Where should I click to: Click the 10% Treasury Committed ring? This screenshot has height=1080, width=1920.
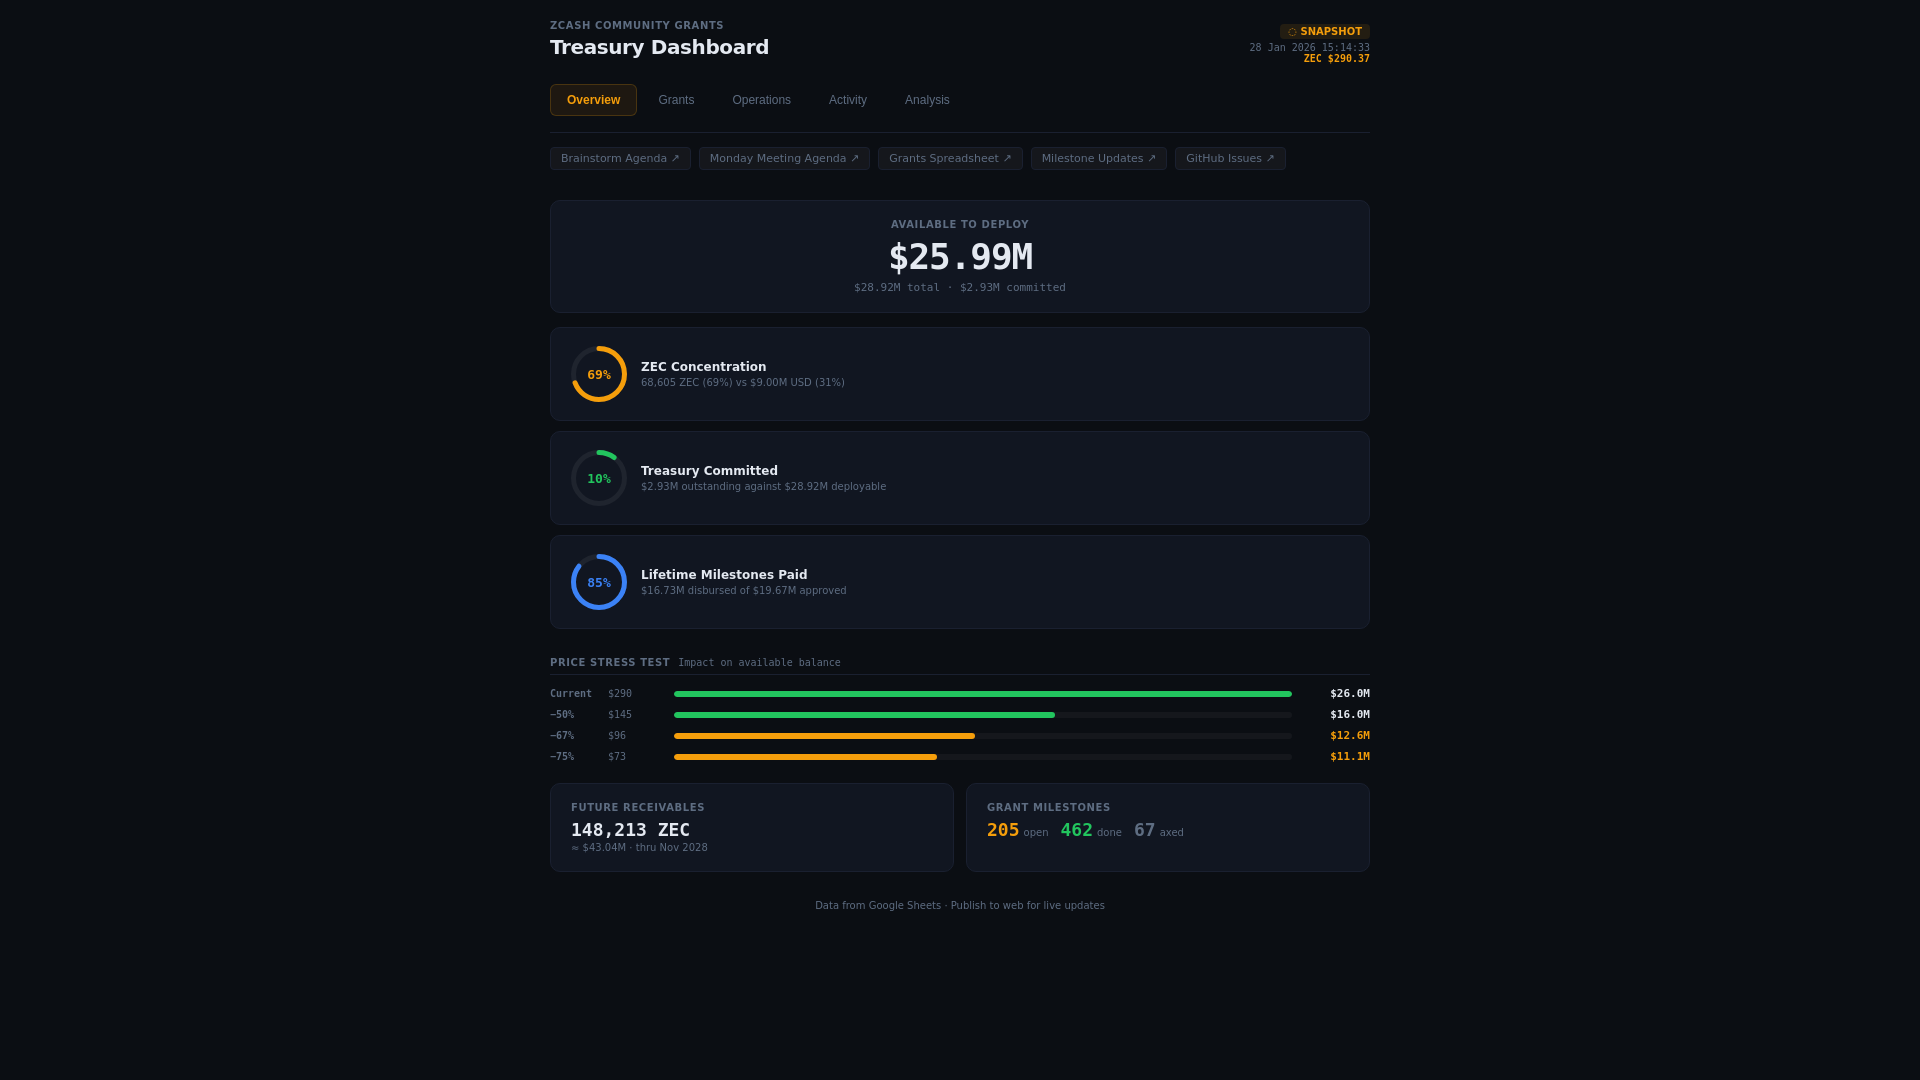click(x=599, y=478)
